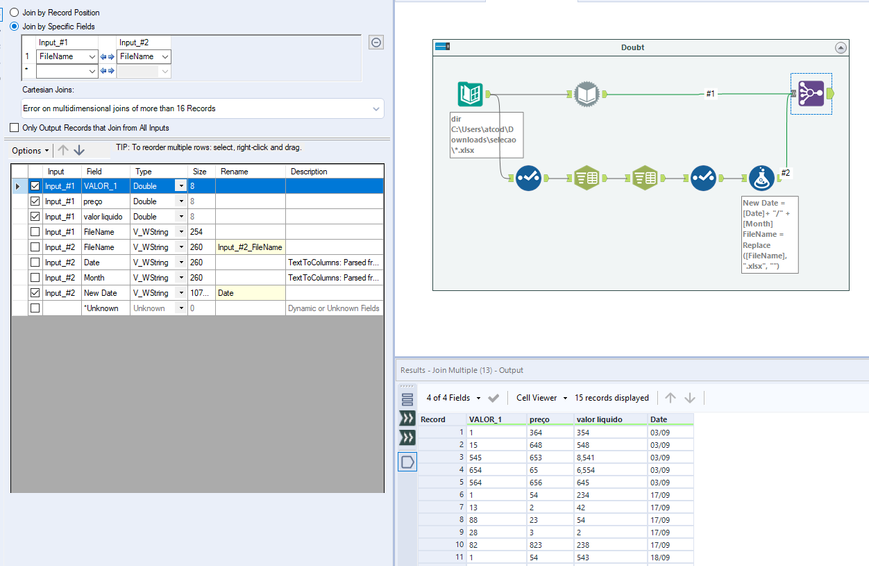Image resolution: width=869 pixels, height=566 pixels.
Task: Select the Directory input tool on canvas
Action: click(x=470, y=95)
